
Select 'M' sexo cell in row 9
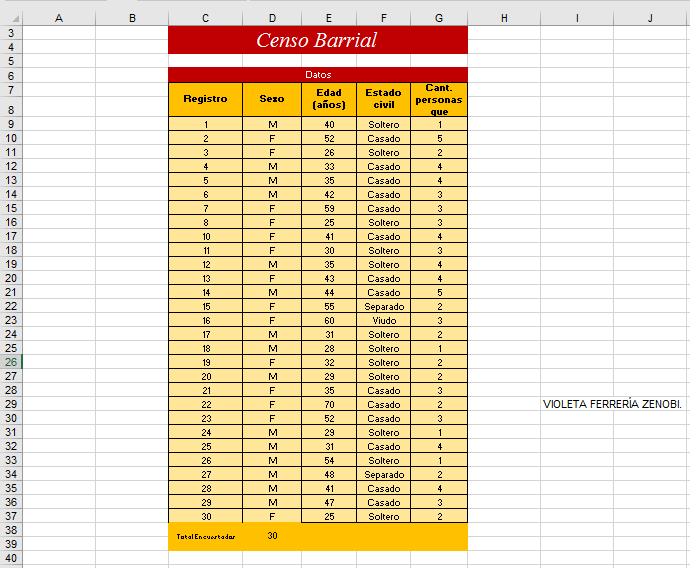pyautogui.click(x=272, y=125)
